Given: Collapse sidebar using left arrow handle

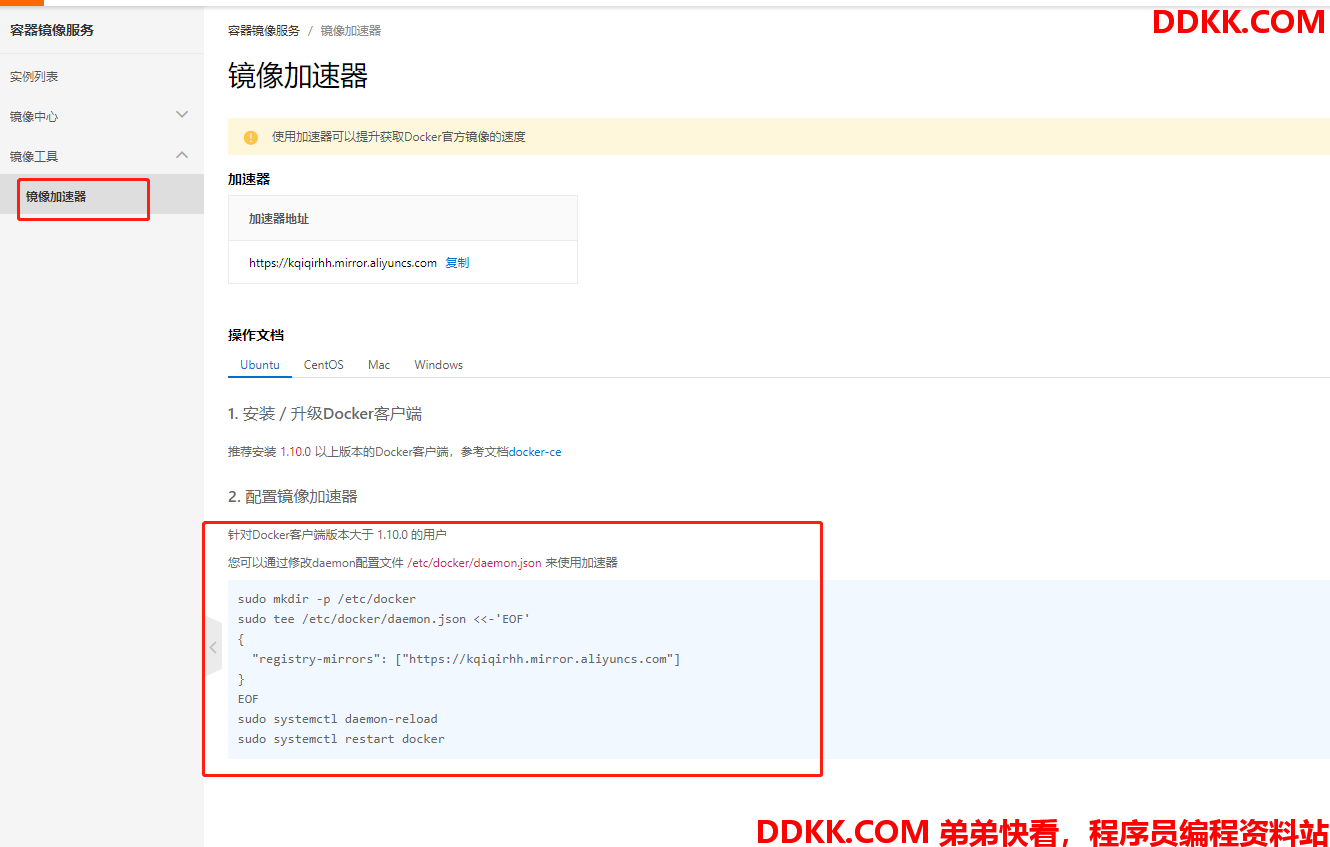Looking at the screenshot, I should (213, 647).
